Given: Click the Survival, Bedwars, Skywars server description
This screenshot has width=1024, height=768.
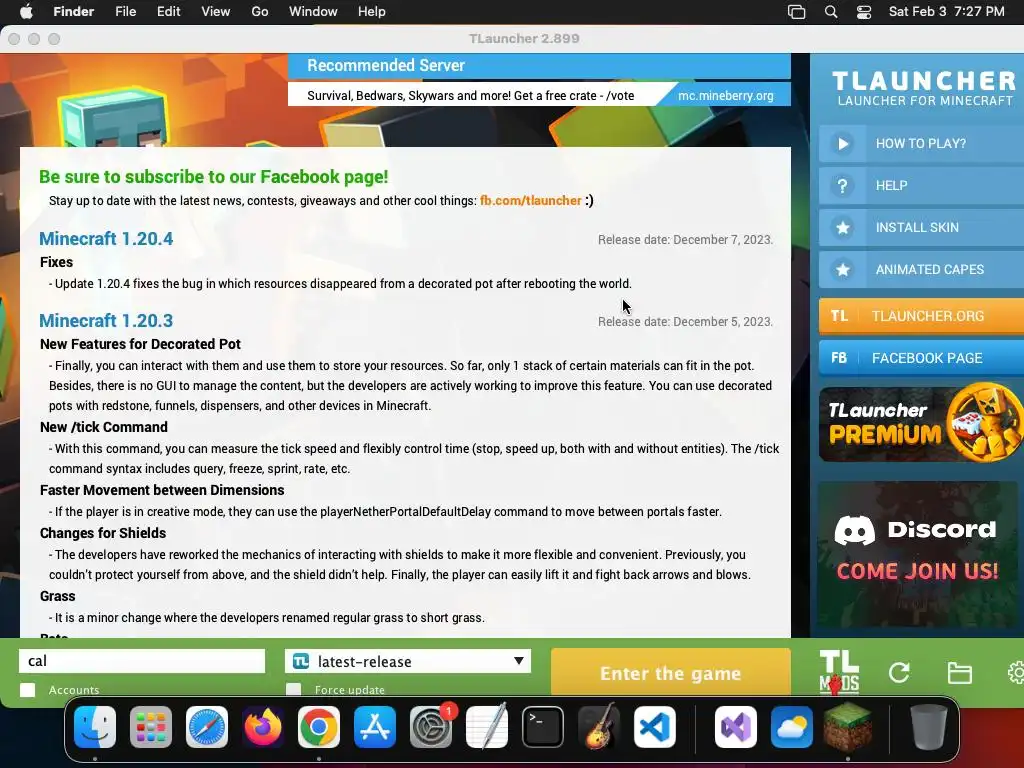Looking at the screenshot, I should coord(471,95).
